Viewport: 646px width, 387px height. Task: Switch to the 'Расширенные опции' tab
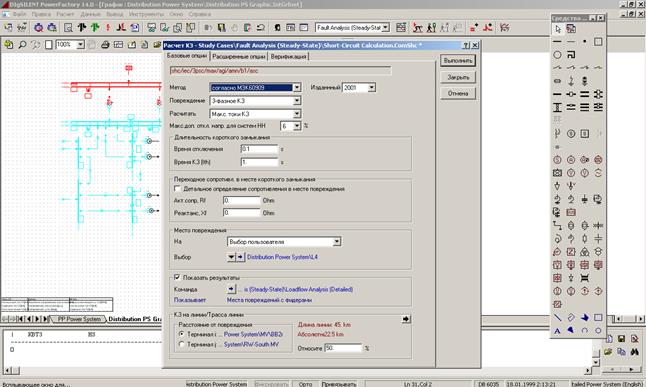coord(239,56)
